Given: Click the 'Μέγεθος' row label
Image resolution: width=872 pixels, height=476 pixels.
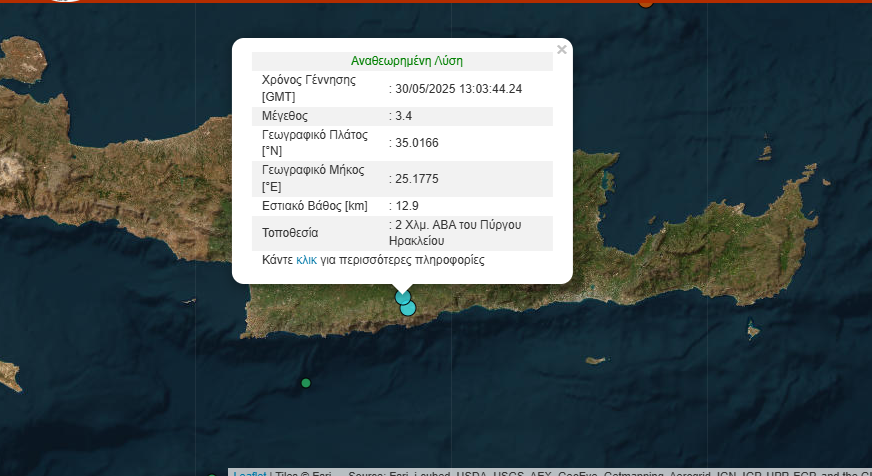Looking at the screenshot, I should tap(285, 116).
